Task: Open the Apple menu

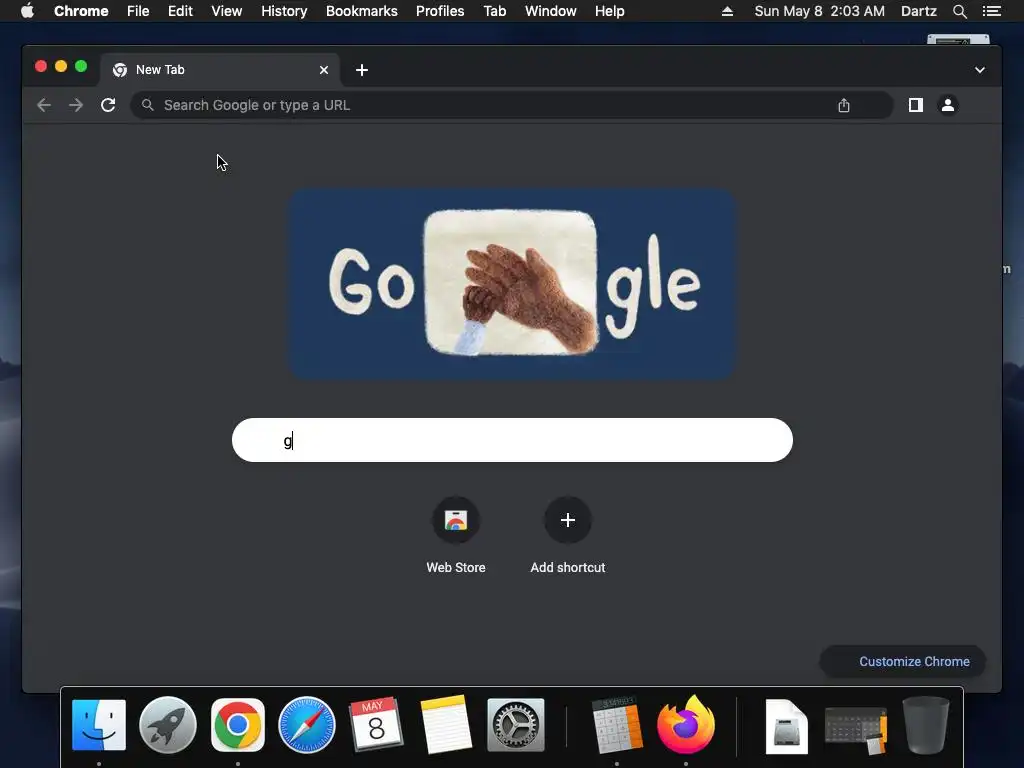Action: tap(27, 11)
